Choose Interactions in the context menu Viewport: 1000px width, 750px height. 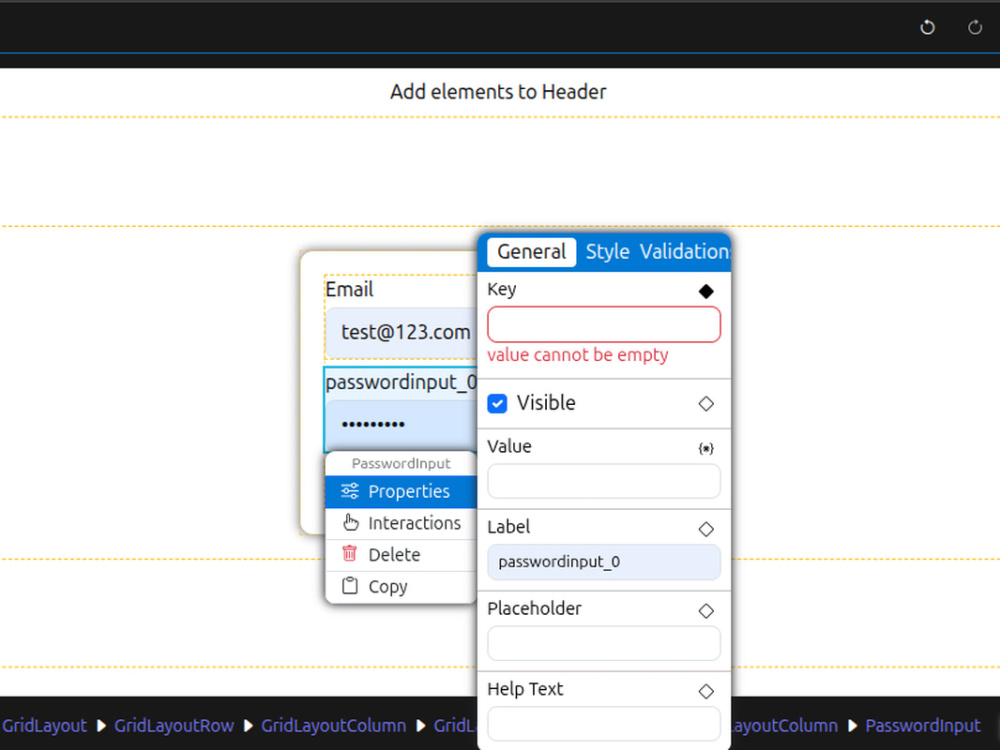401,523
